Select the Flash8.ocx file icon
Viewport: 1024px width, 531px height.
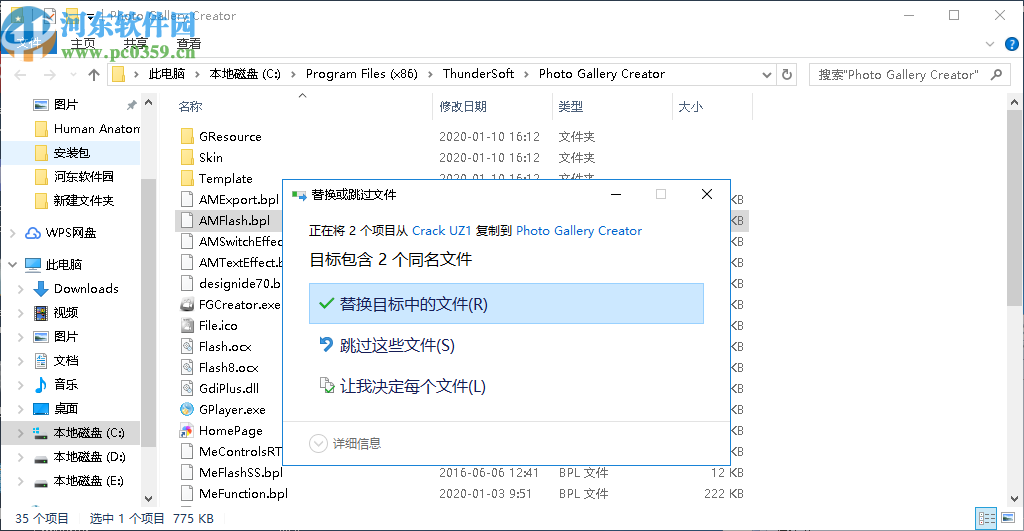coord(187,367)
